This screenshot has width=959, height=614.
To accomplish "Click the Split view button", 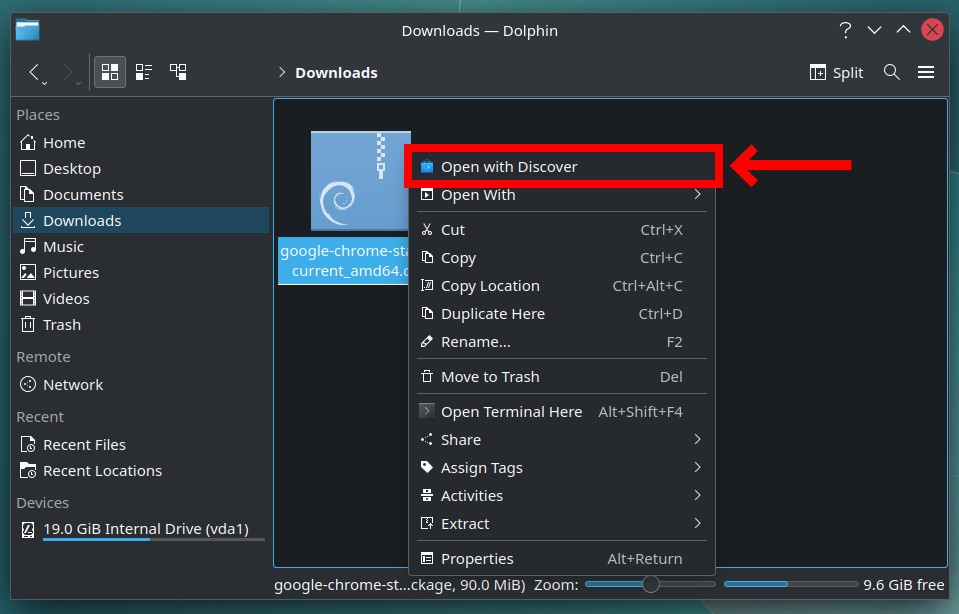I will click(x=836, y=73).
